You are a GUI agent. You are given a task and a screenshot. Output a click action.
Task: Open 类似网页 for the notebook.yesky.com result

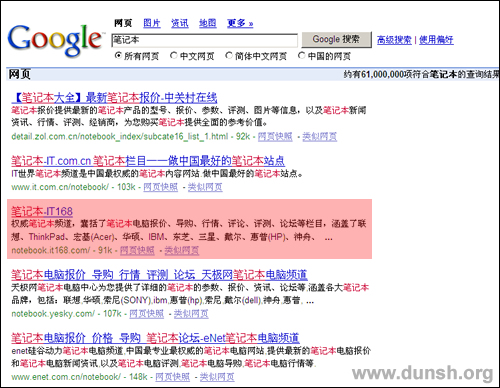[191, 314]
